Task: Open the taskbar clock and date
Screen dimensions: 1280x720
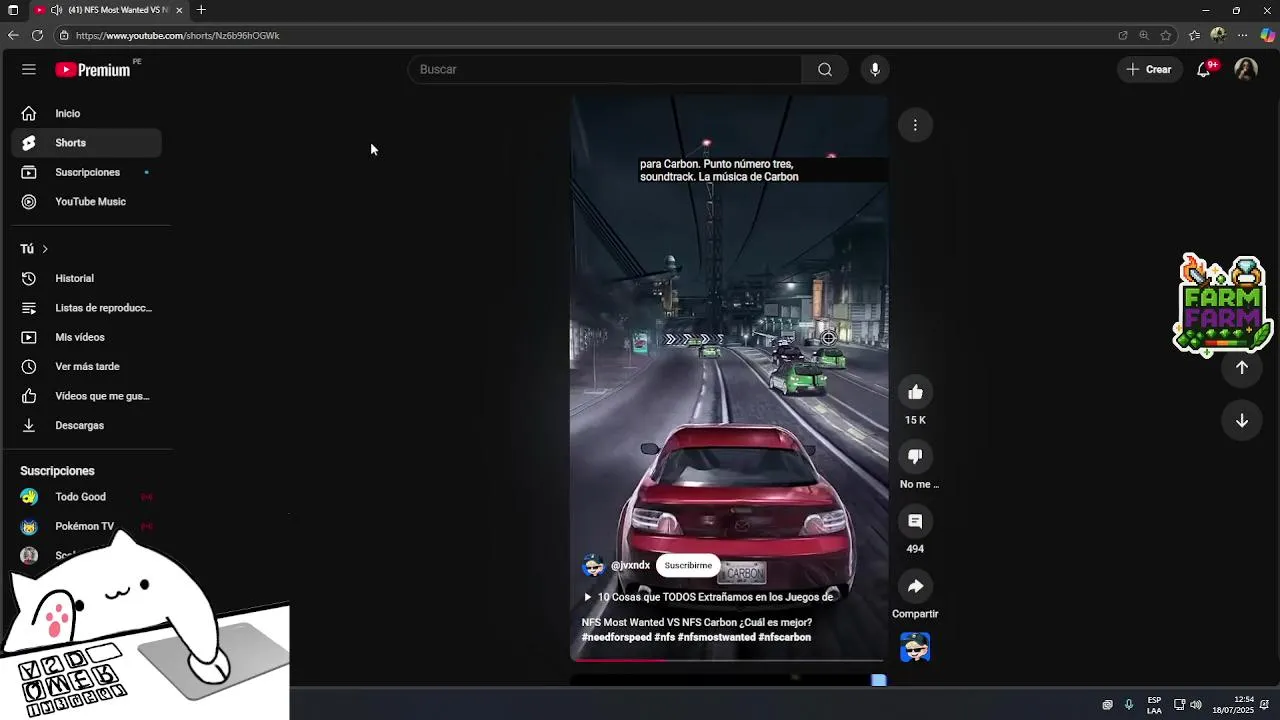Action: click(x=1233, y=705)
